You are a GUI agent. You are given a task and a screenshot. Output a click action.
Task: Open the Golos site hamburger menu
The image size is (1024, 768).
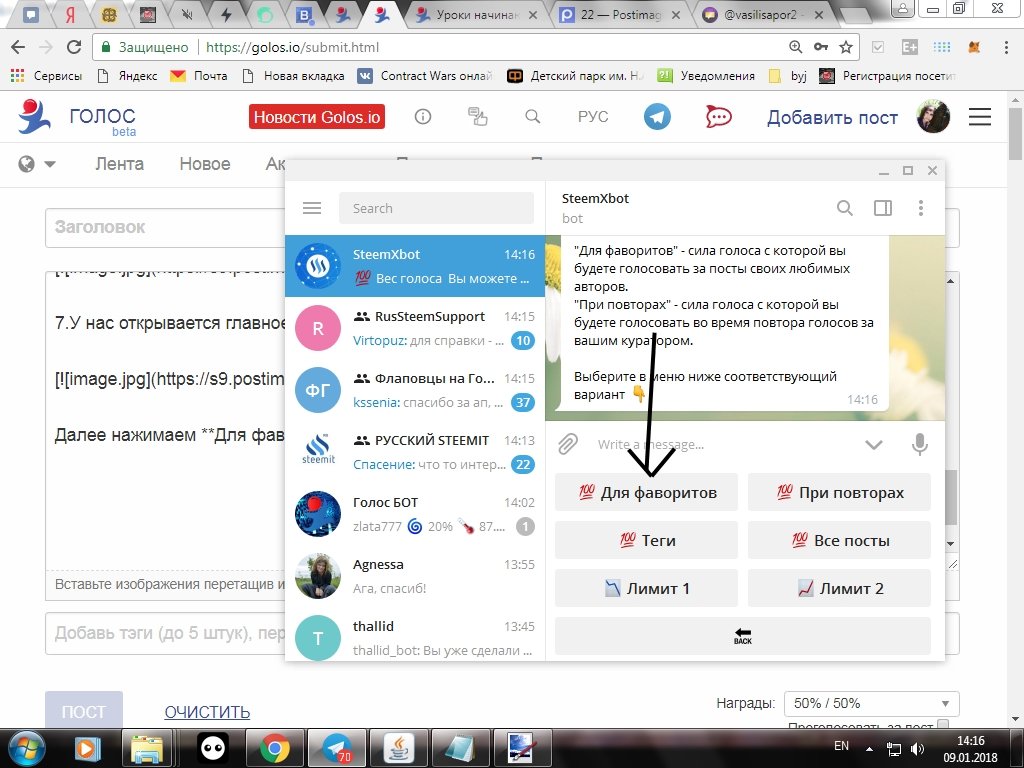980,117
